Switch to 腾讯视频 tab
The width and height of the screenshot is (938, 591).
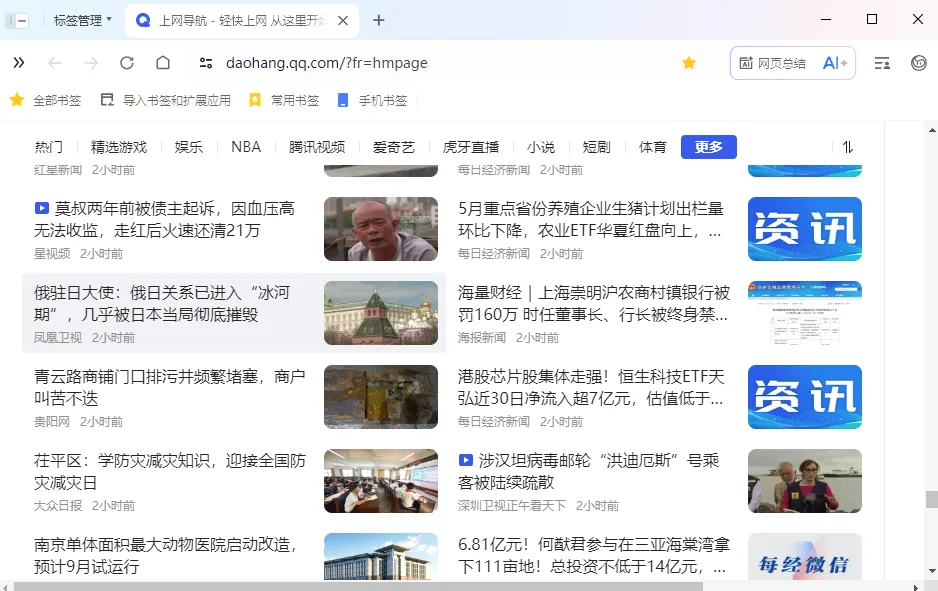pos(316,147)
